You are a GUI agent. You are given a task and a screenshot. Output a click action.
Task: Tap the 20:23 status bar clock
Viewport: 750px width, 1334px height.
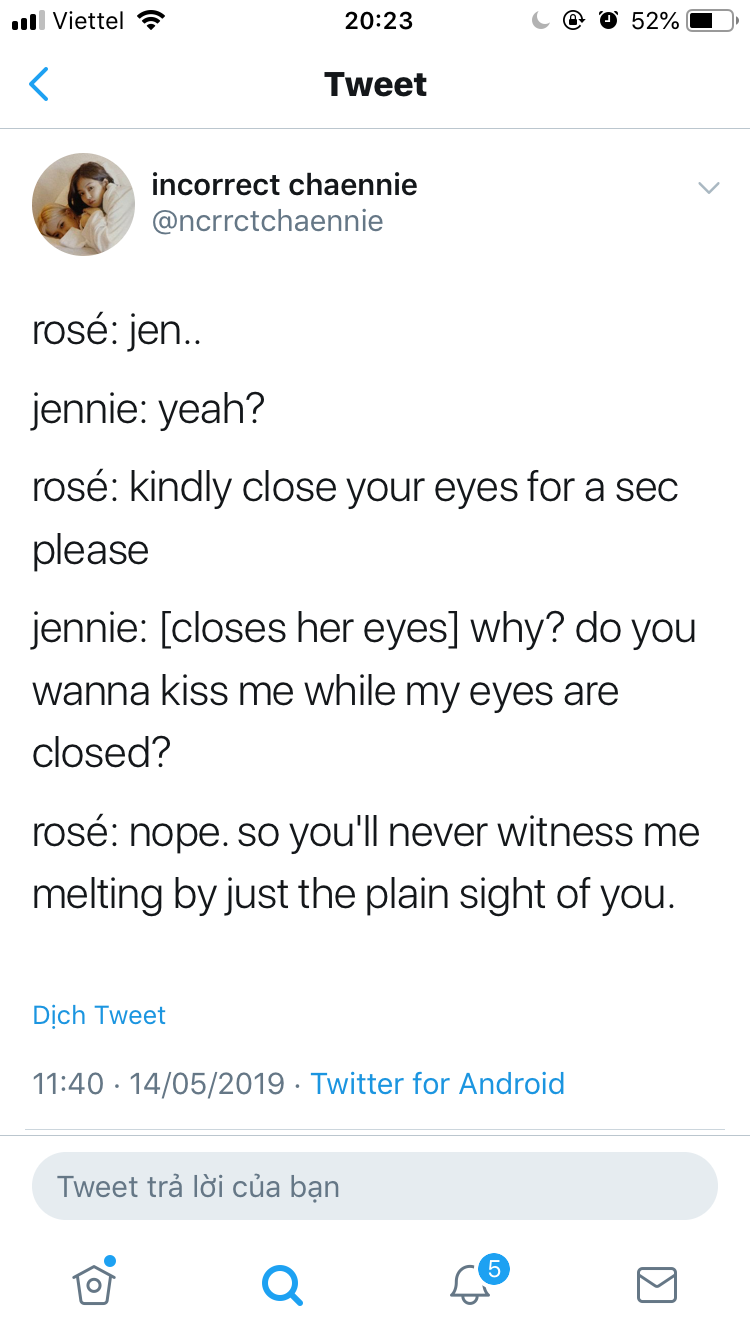pyautogui.click(x=378, y=20)
